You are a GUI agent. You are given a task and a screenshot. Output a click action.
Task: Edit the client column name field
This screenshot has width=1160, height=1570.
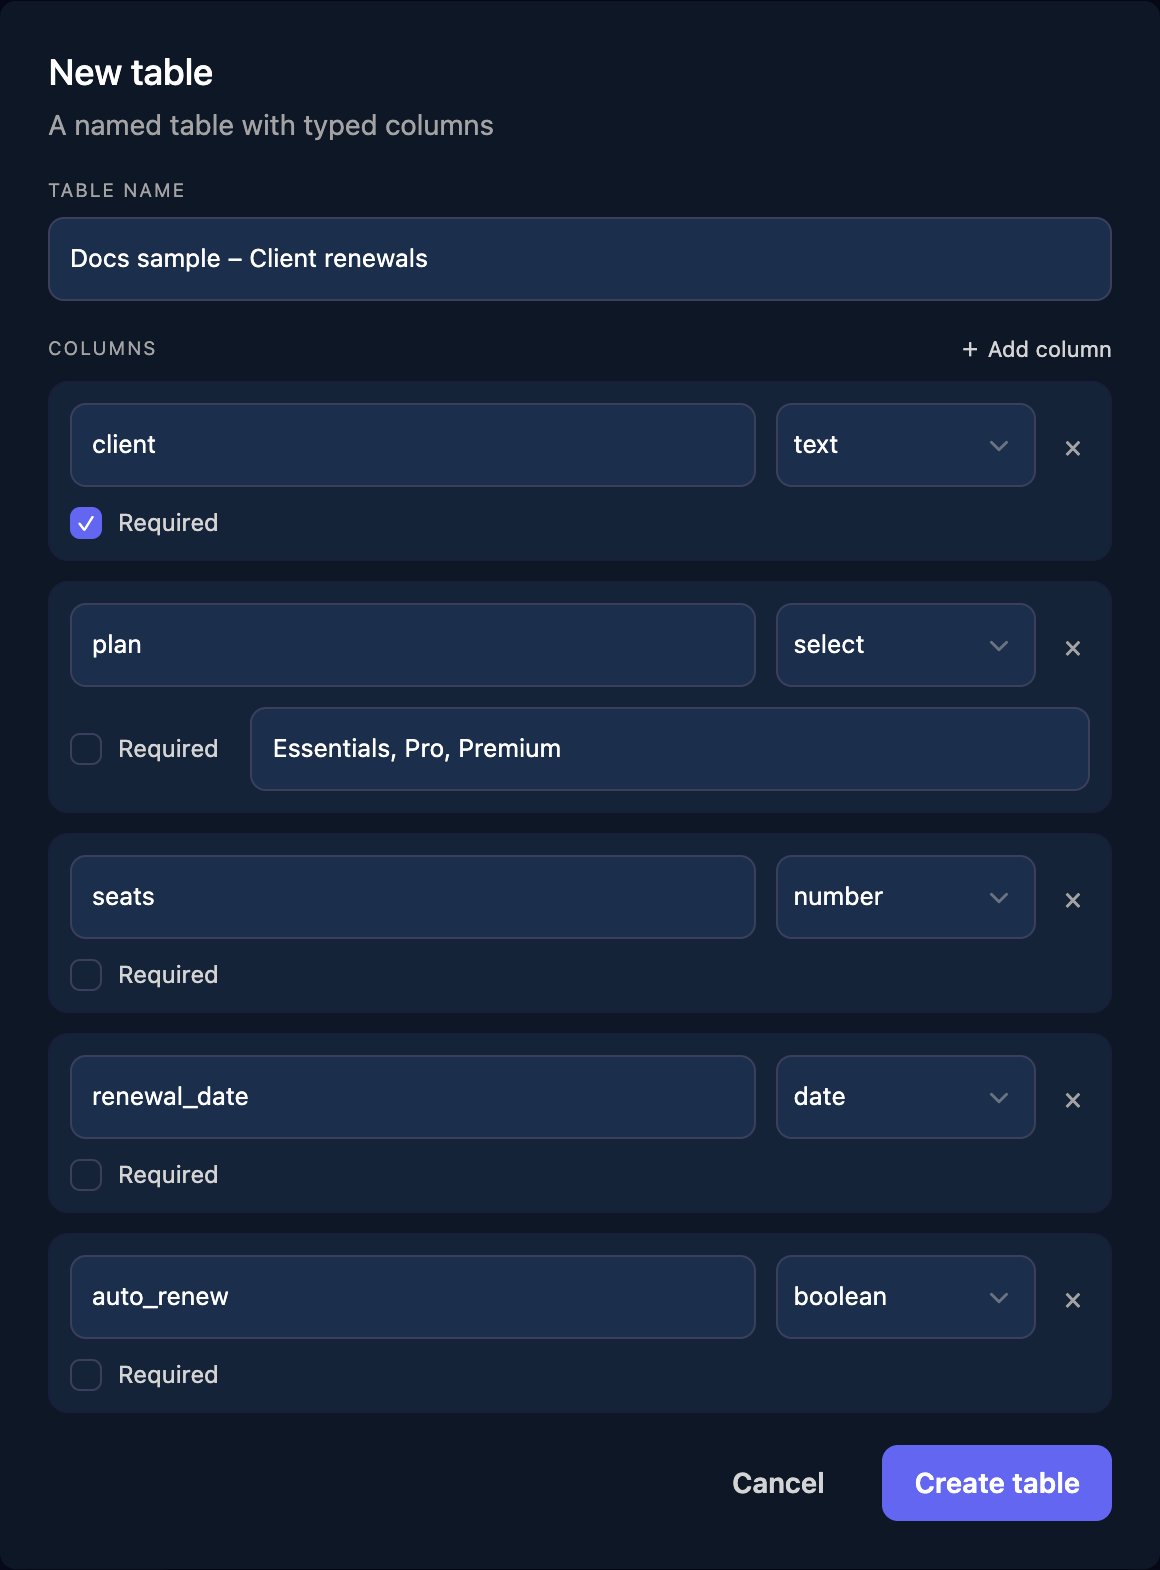tap(413, 445)
